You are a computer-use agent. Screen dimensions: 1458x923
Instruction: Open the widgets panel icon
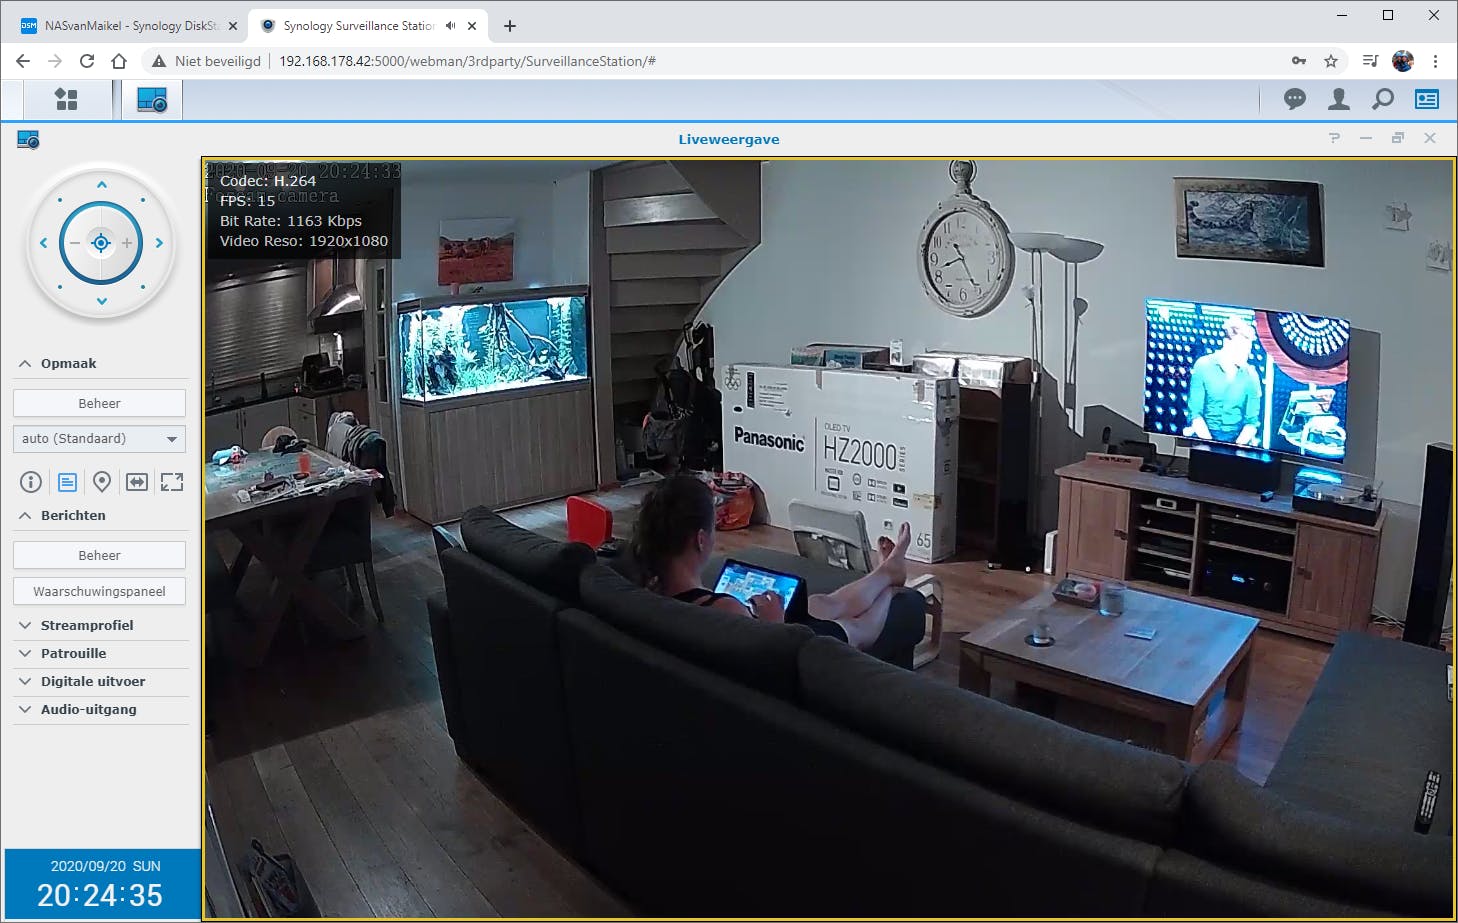pos(1427,99)
